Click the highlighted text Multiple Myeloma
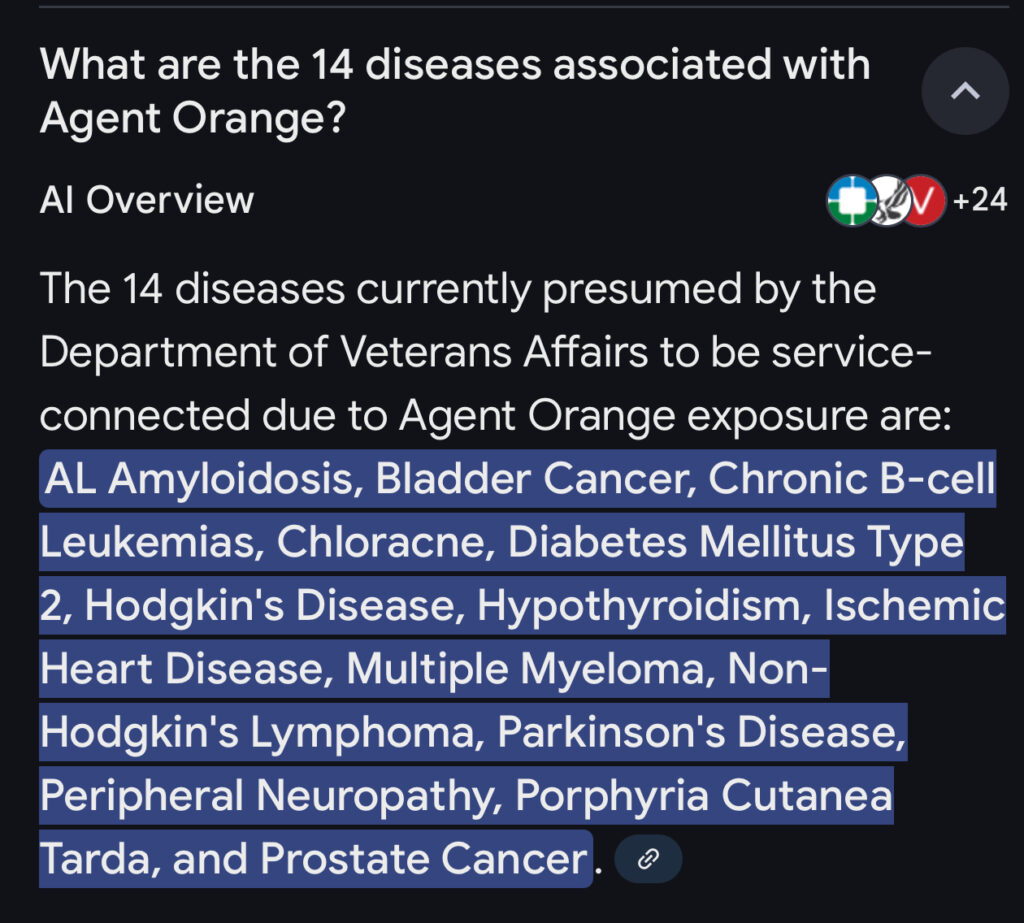 (522, 670)
